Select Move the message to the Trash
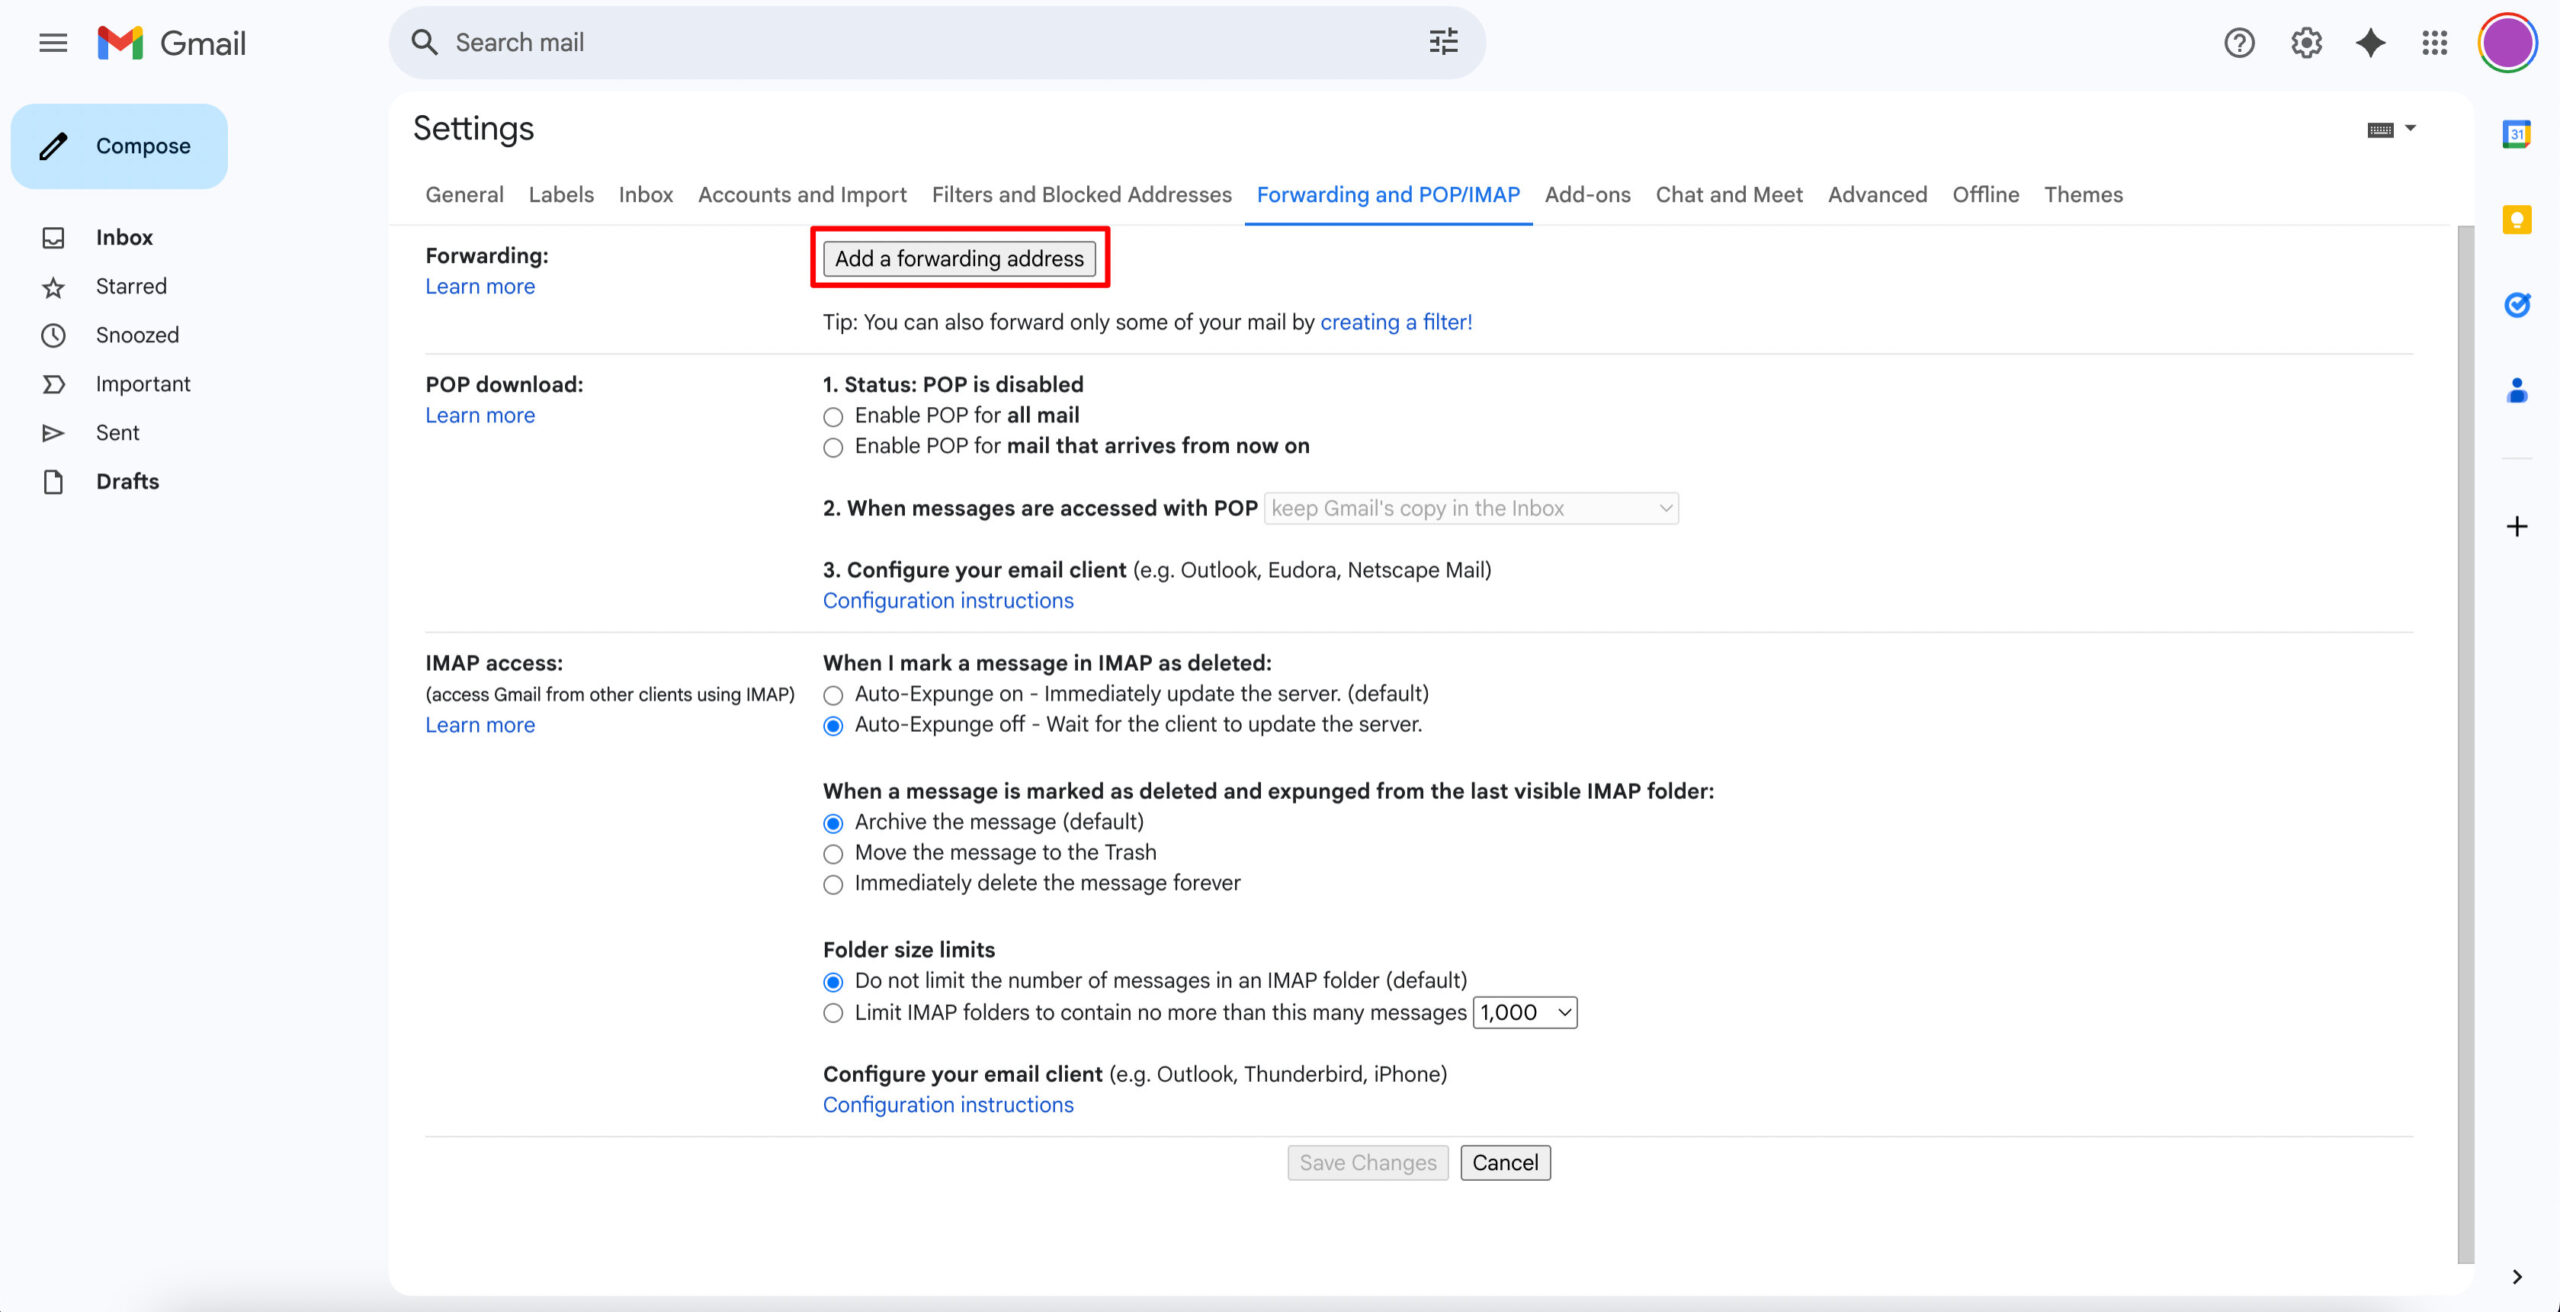Screen dimensions: 2560x1312 click(x=833, y=854)
